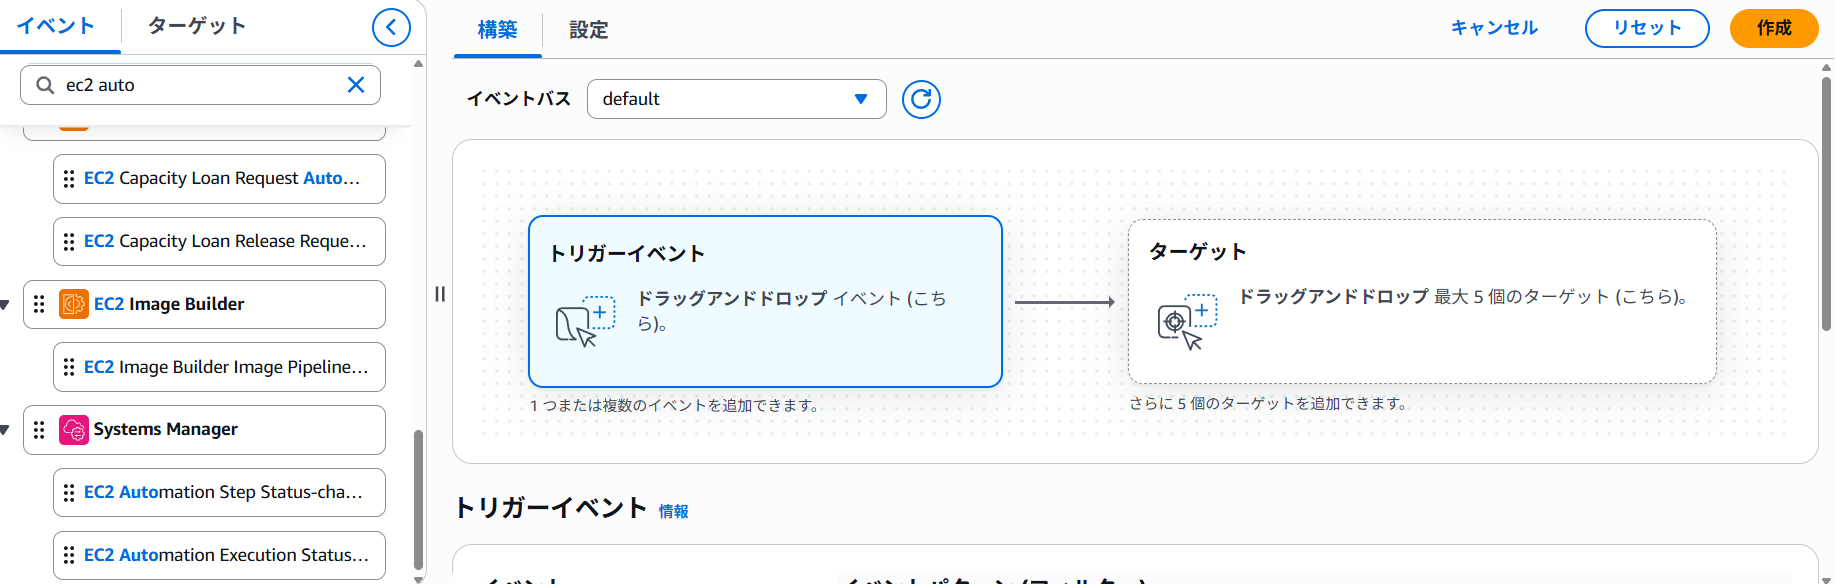Collapse the left panel with chevron button
The height and width of the screenshot is (584, 1835).
pos(391,27)
